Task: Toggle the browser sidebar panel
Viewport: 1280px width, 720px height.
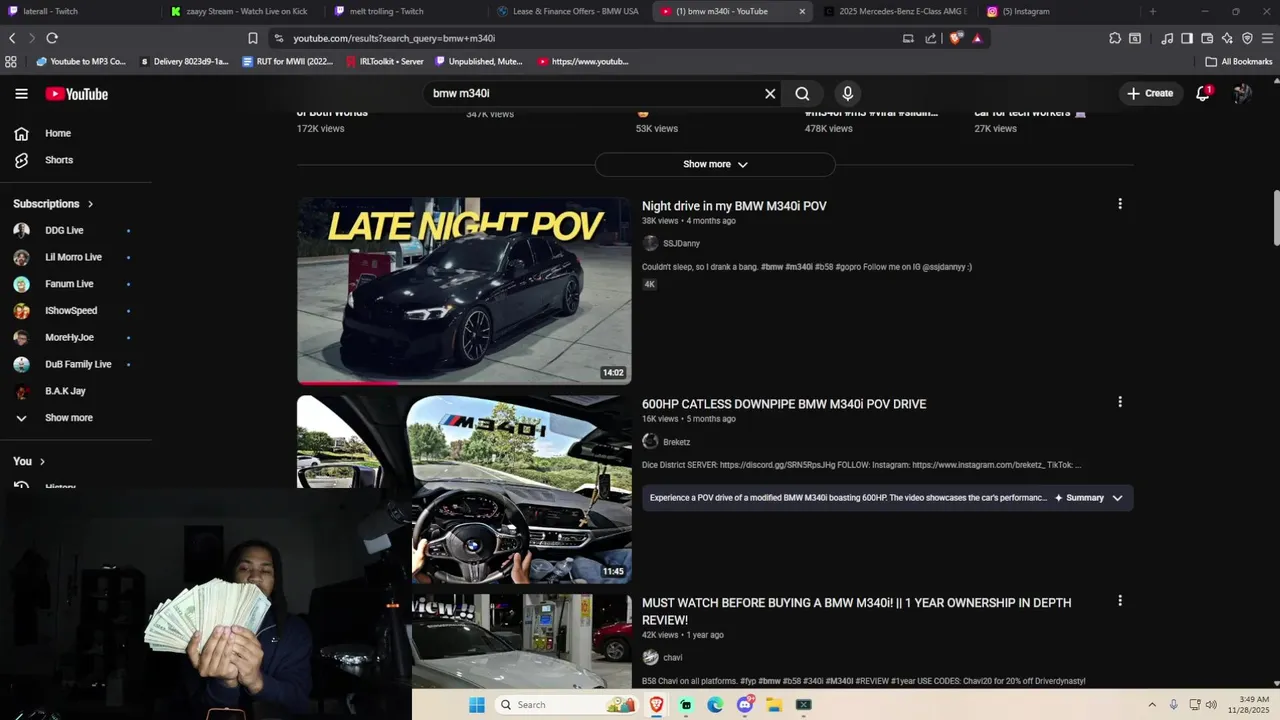Action: [x=1187, y=38]
